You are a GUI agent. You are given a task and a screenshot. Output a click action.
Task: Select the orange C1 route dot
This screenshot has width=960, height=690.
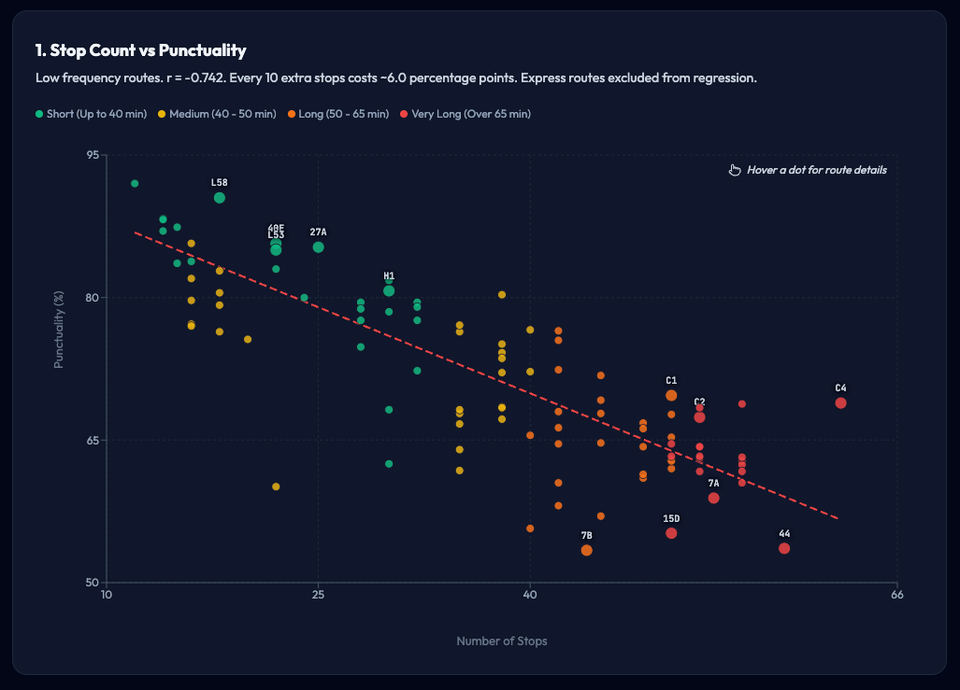point(671,396)
